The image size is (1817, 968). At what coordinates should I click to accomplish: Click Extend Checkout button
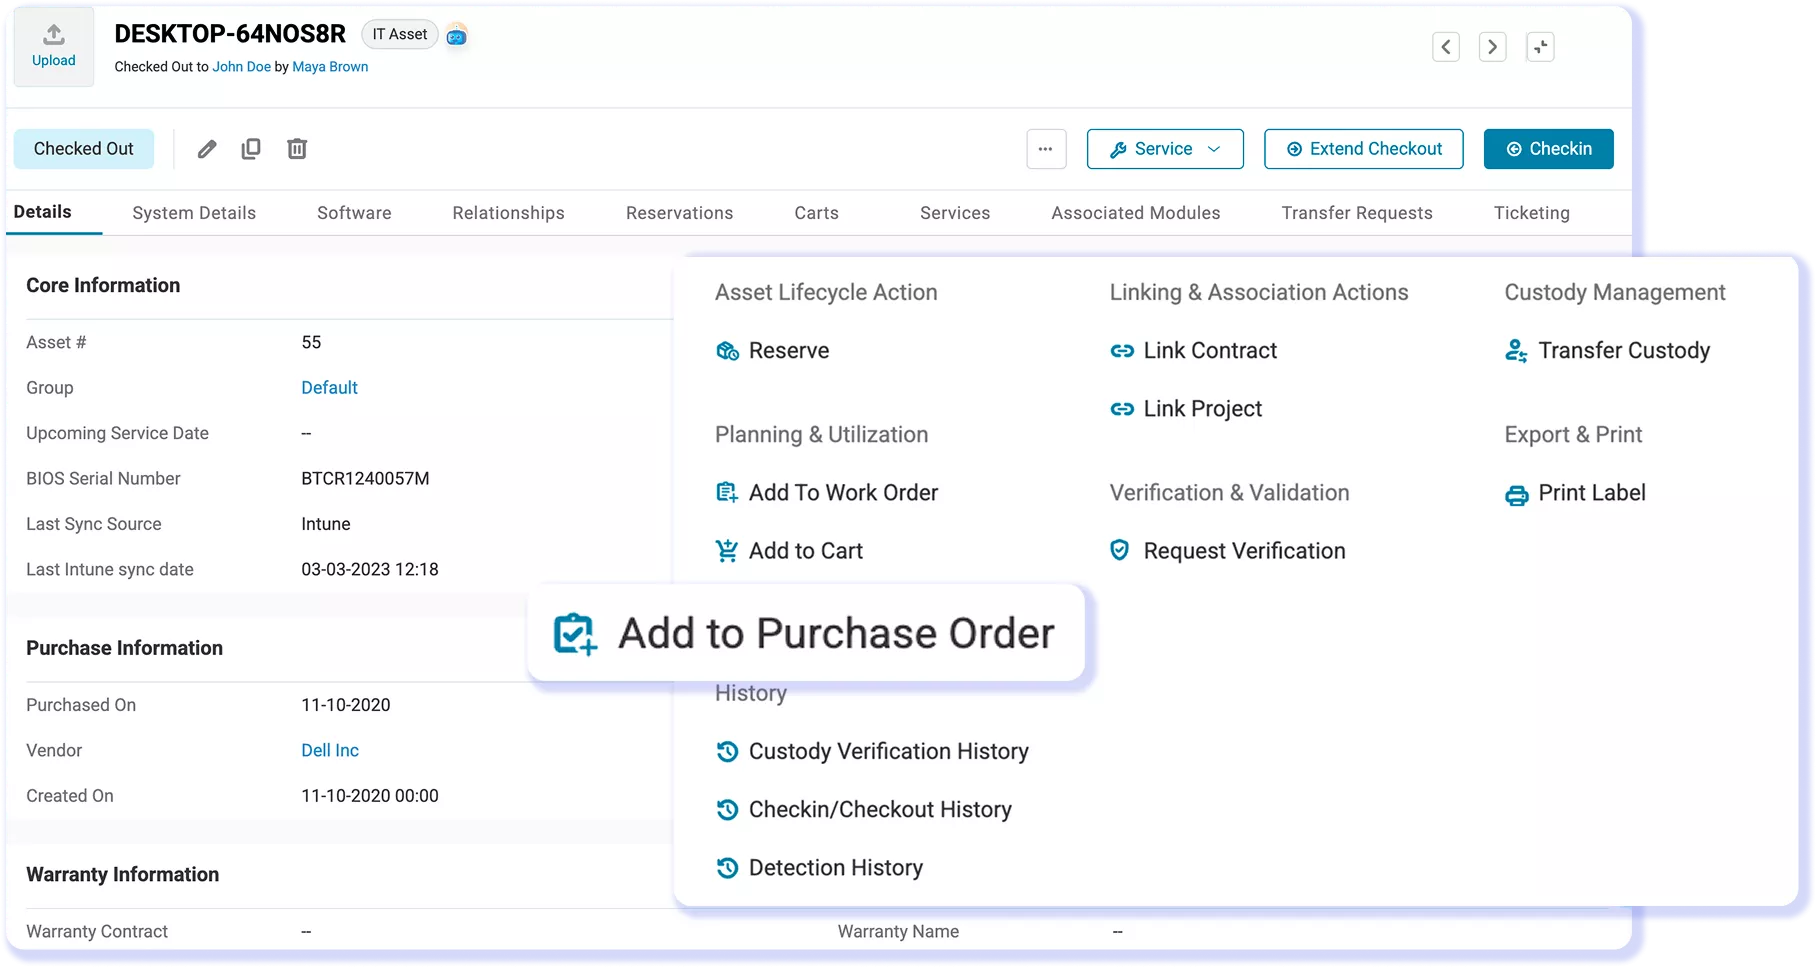1364,149
